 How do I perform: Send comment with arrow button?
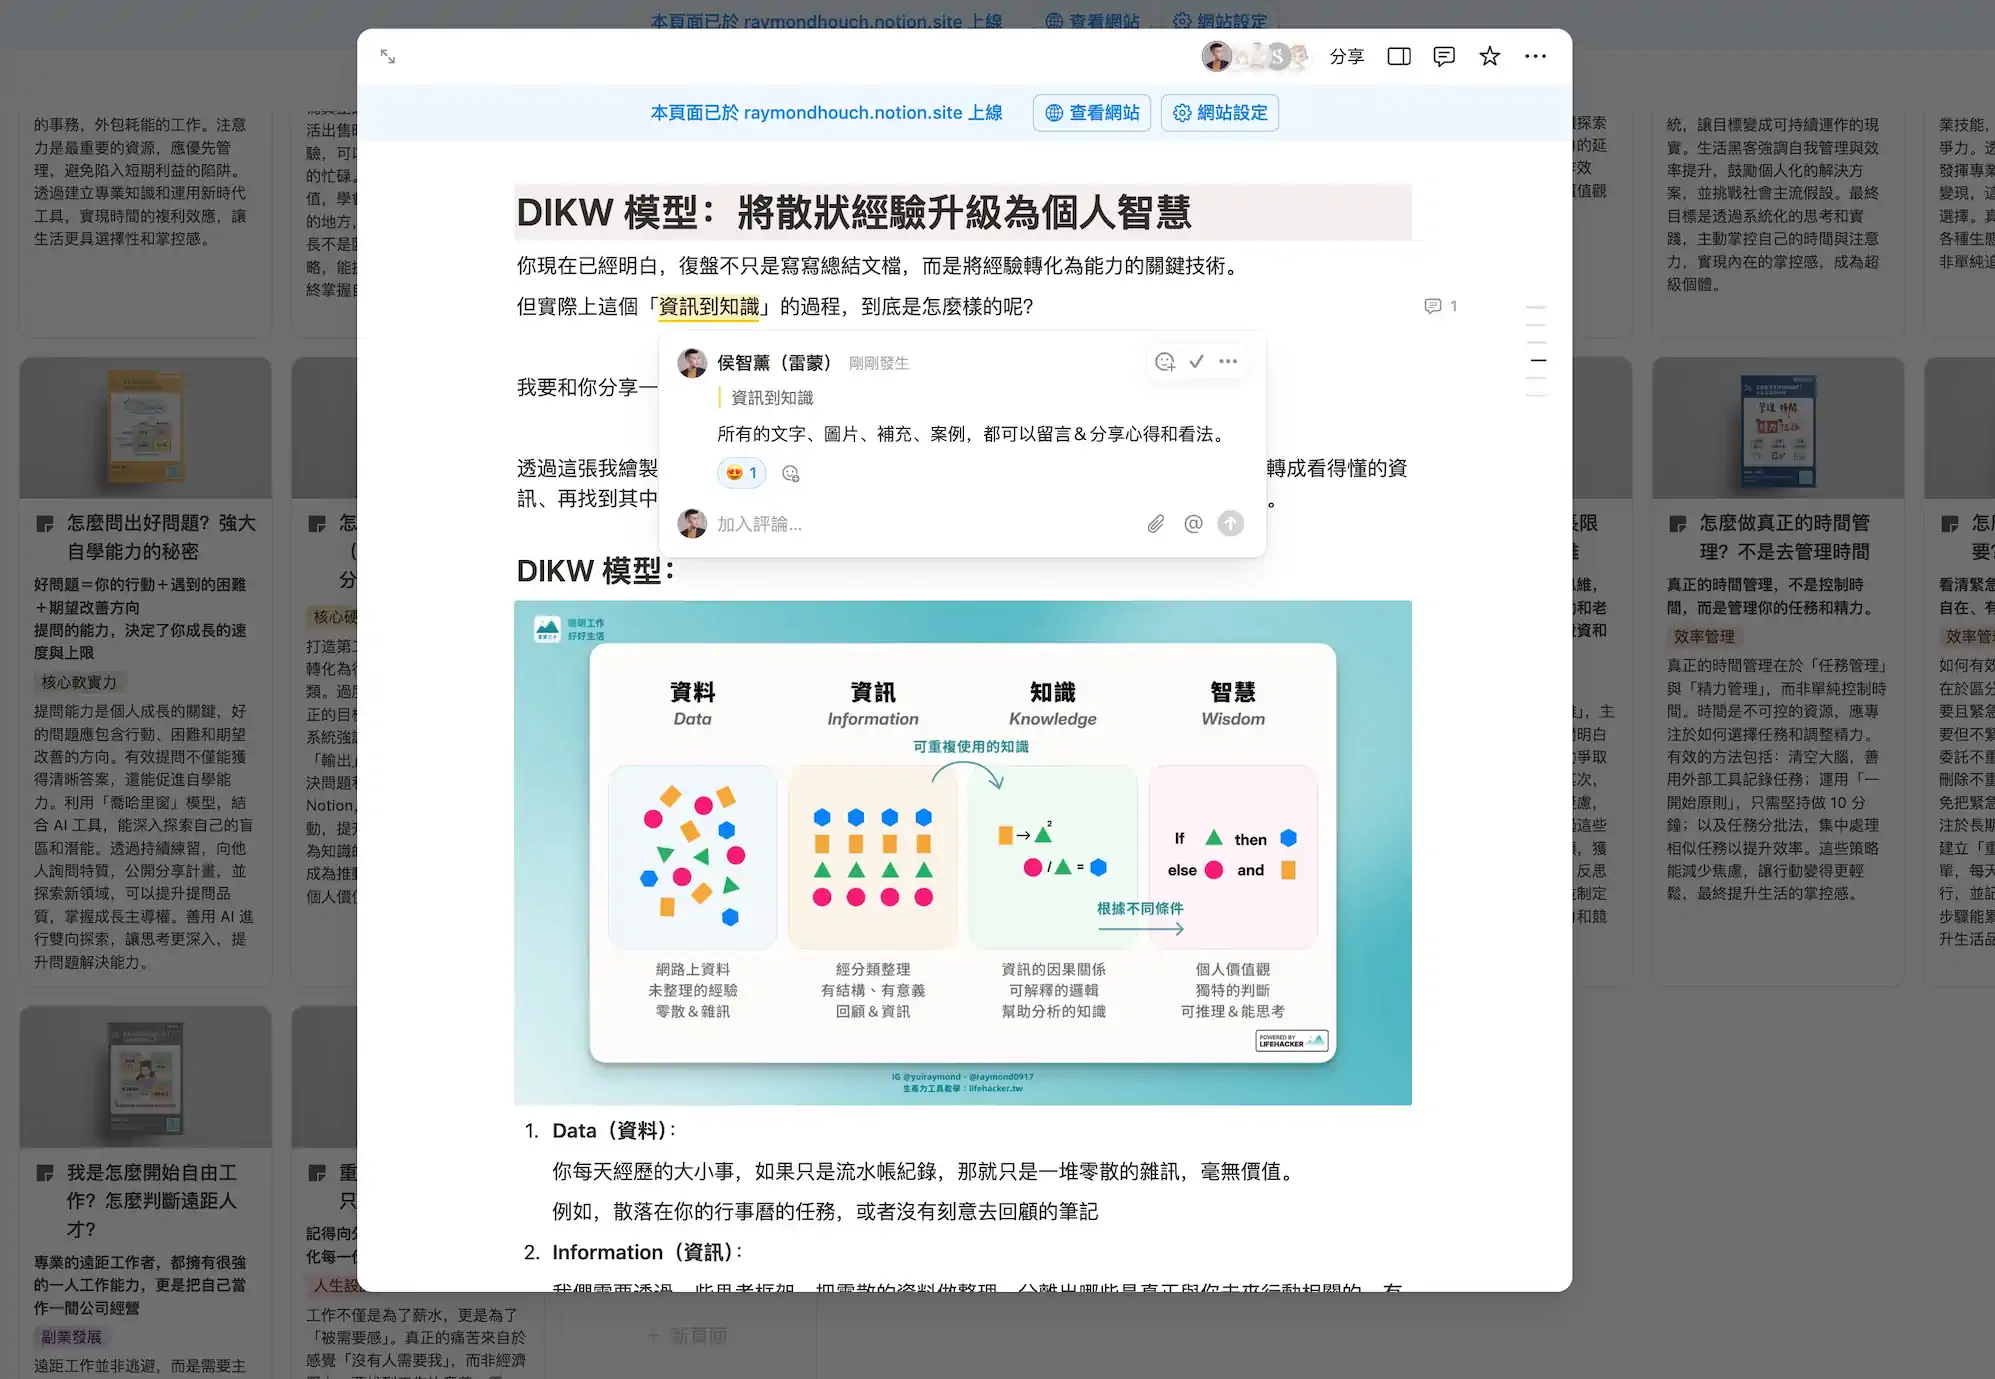pos(1231,524)
